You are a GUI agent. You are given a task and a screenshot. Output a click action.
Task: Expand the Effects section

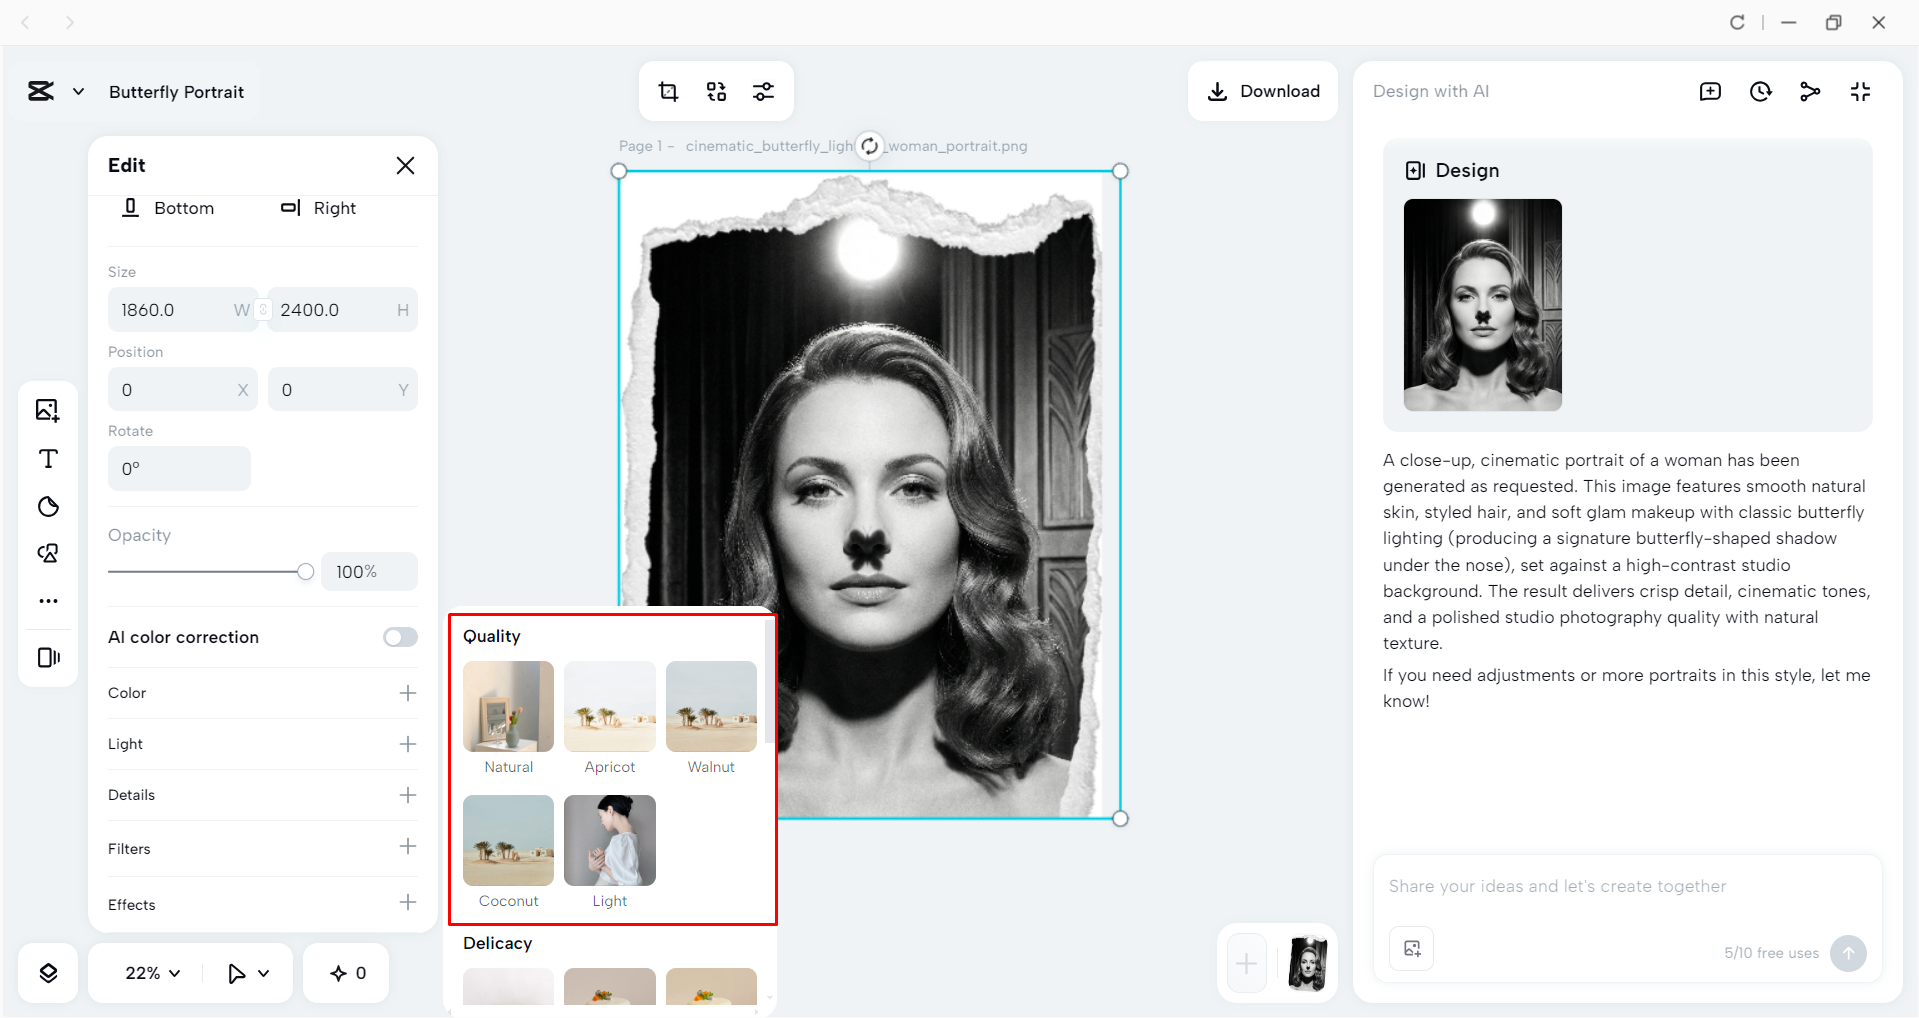[x=407, y=903]
